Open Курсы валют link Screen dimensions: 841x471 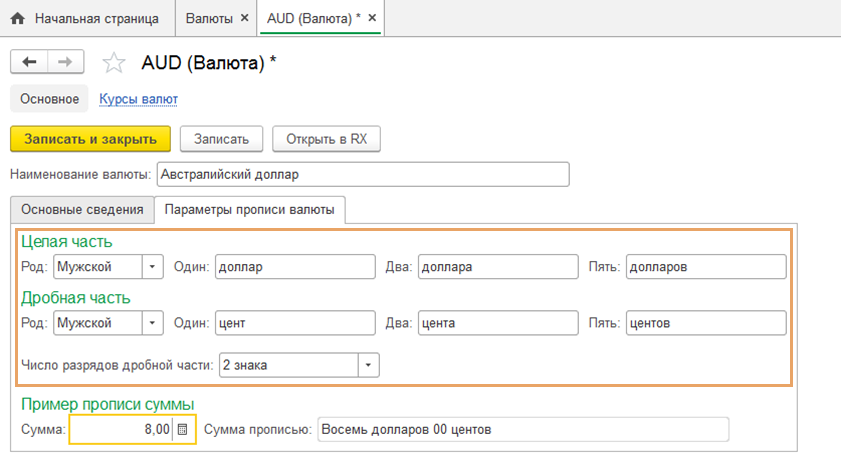[138, 99]
